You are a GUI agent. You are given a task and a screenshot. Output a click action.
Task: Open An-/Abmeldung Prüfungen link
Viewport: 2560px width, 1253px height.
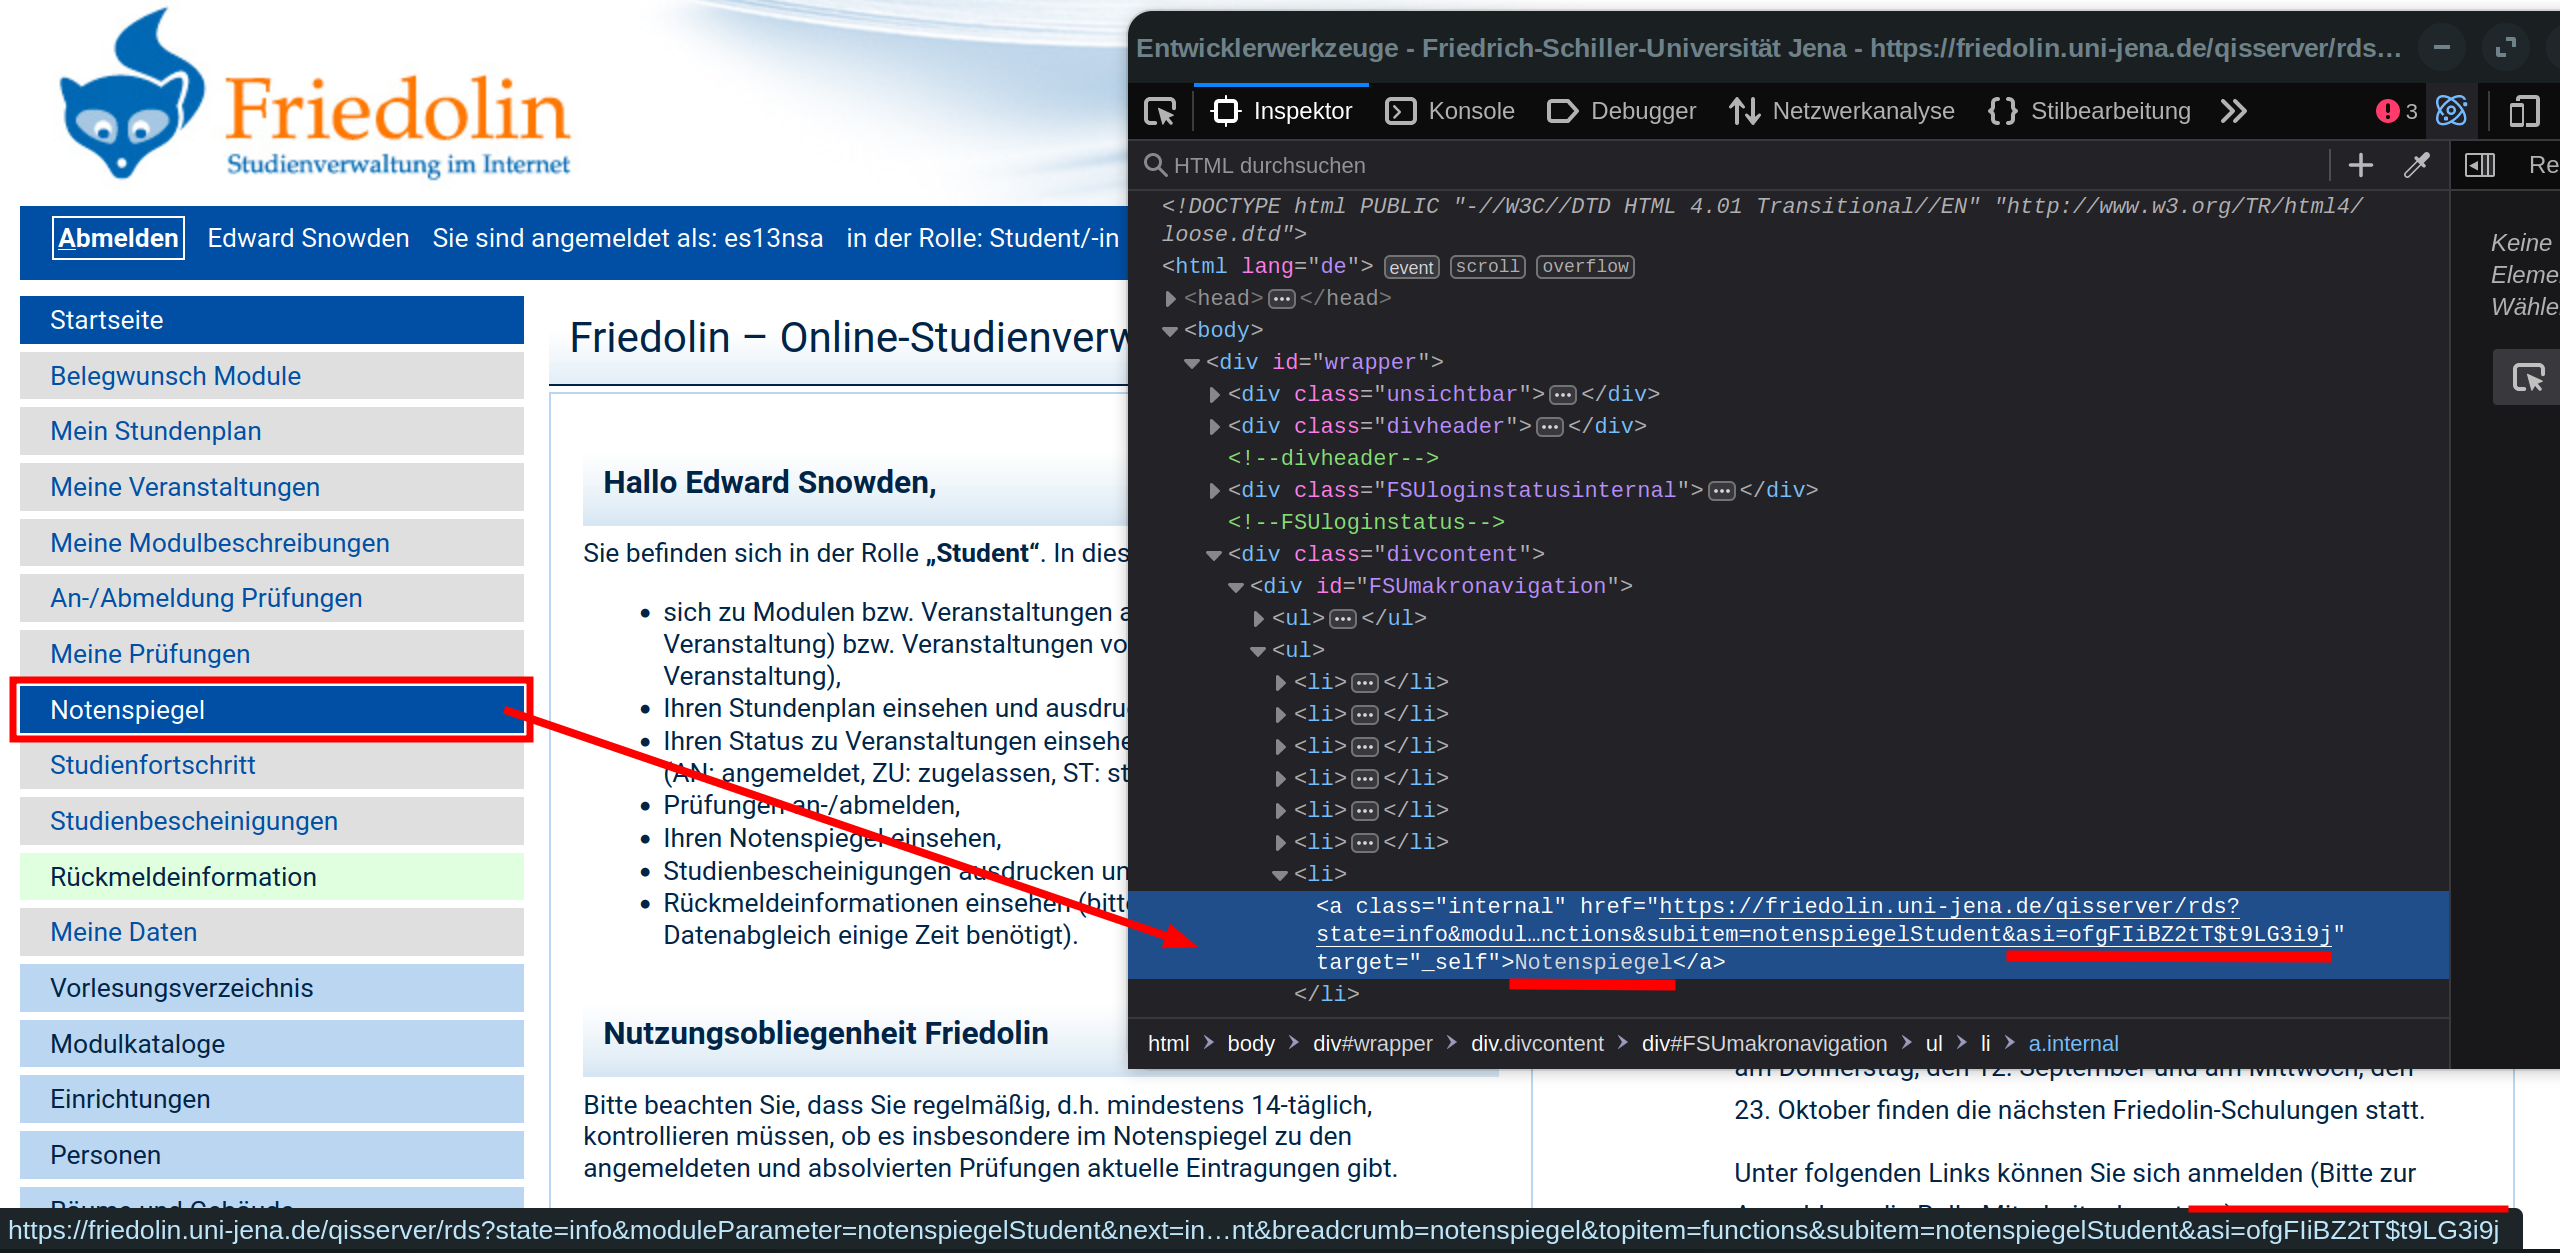click(272, 598)
